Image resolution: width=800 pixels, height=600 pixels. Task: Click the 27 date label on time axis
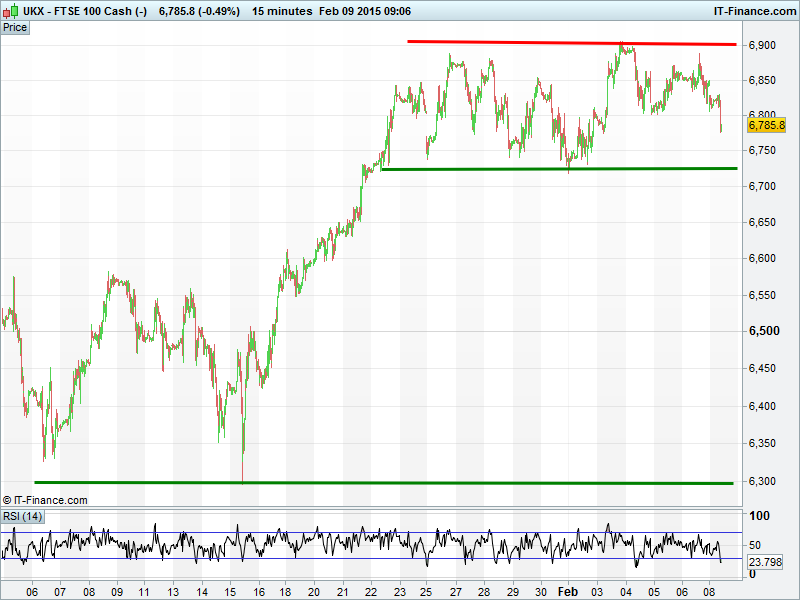point(455,592)
